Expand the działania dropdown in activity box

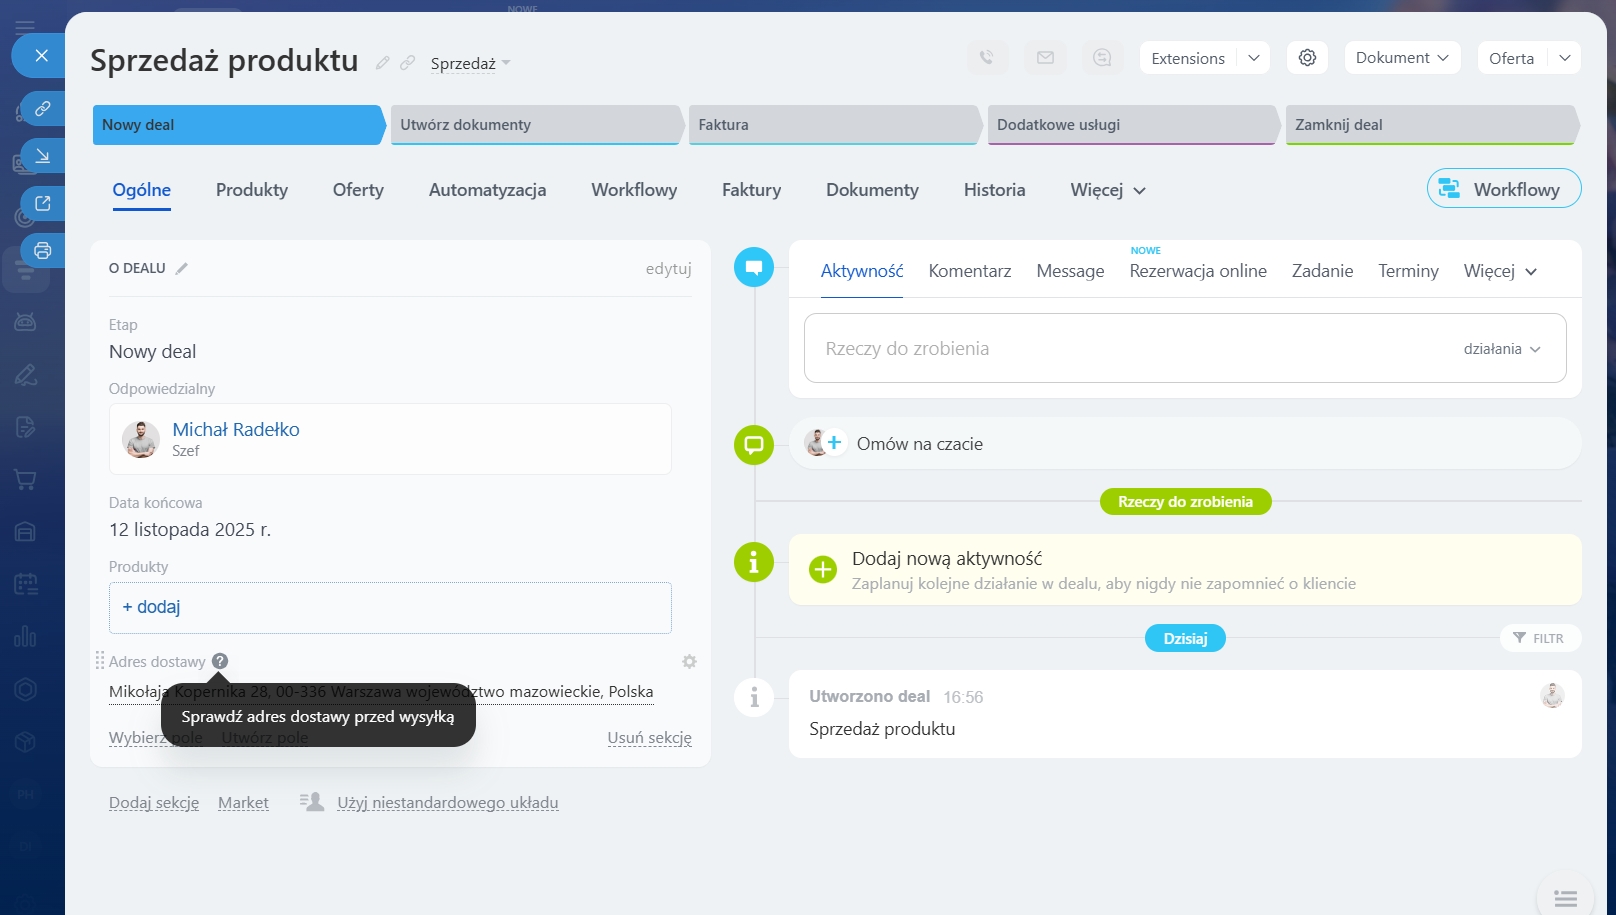tap(1502, 349)
